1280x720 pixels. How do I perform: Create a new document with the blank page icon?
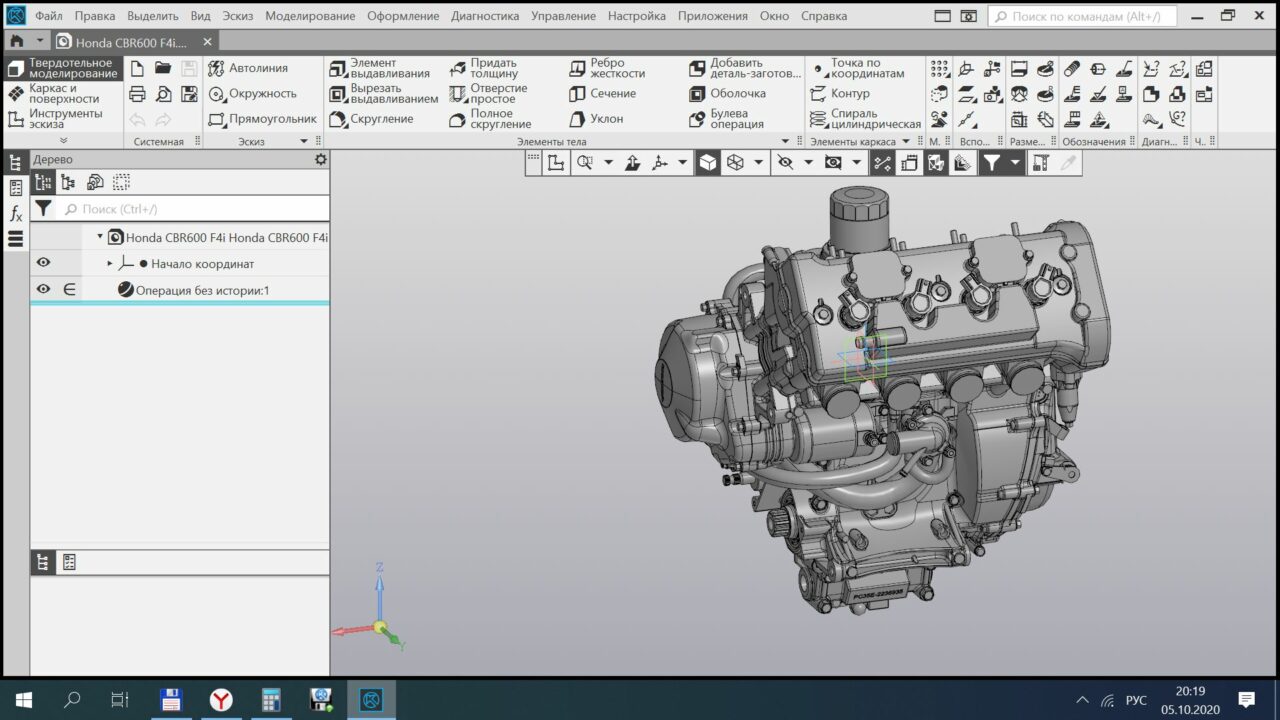pyautogui.click(x=138, y=68)
